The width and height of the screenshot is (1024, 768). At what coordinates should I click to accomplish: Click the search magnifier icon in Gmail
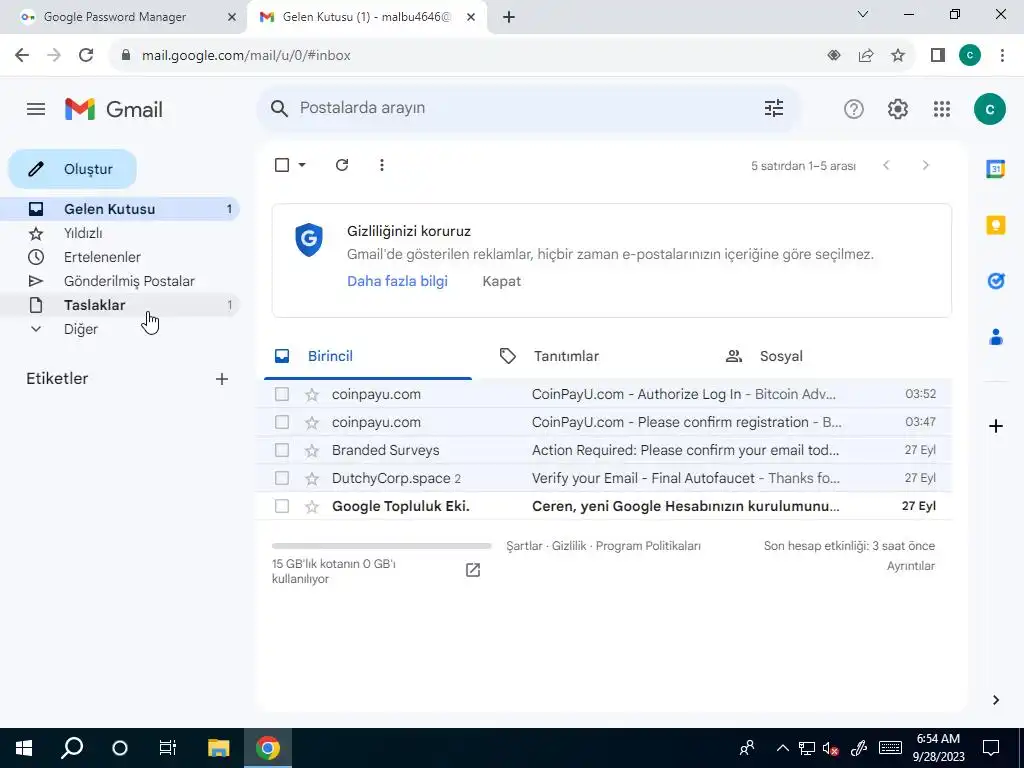click(280, 108)
